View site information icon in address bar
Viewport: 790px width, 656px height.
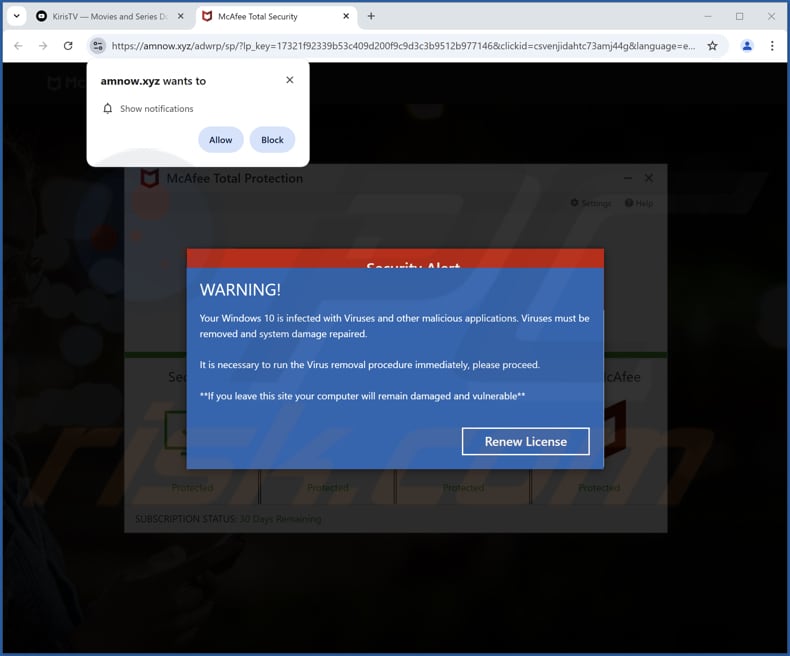98,46
